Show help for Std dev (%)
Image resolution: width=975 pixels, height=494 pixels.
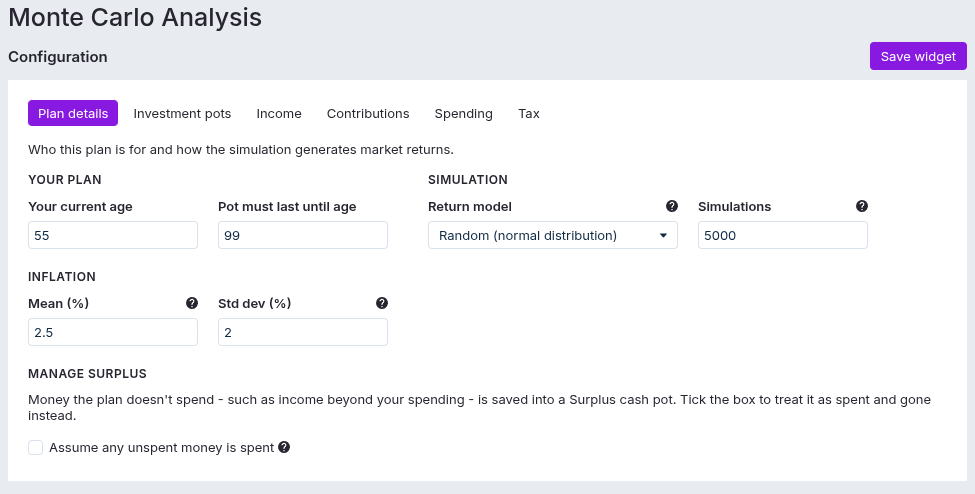[382, 303]
